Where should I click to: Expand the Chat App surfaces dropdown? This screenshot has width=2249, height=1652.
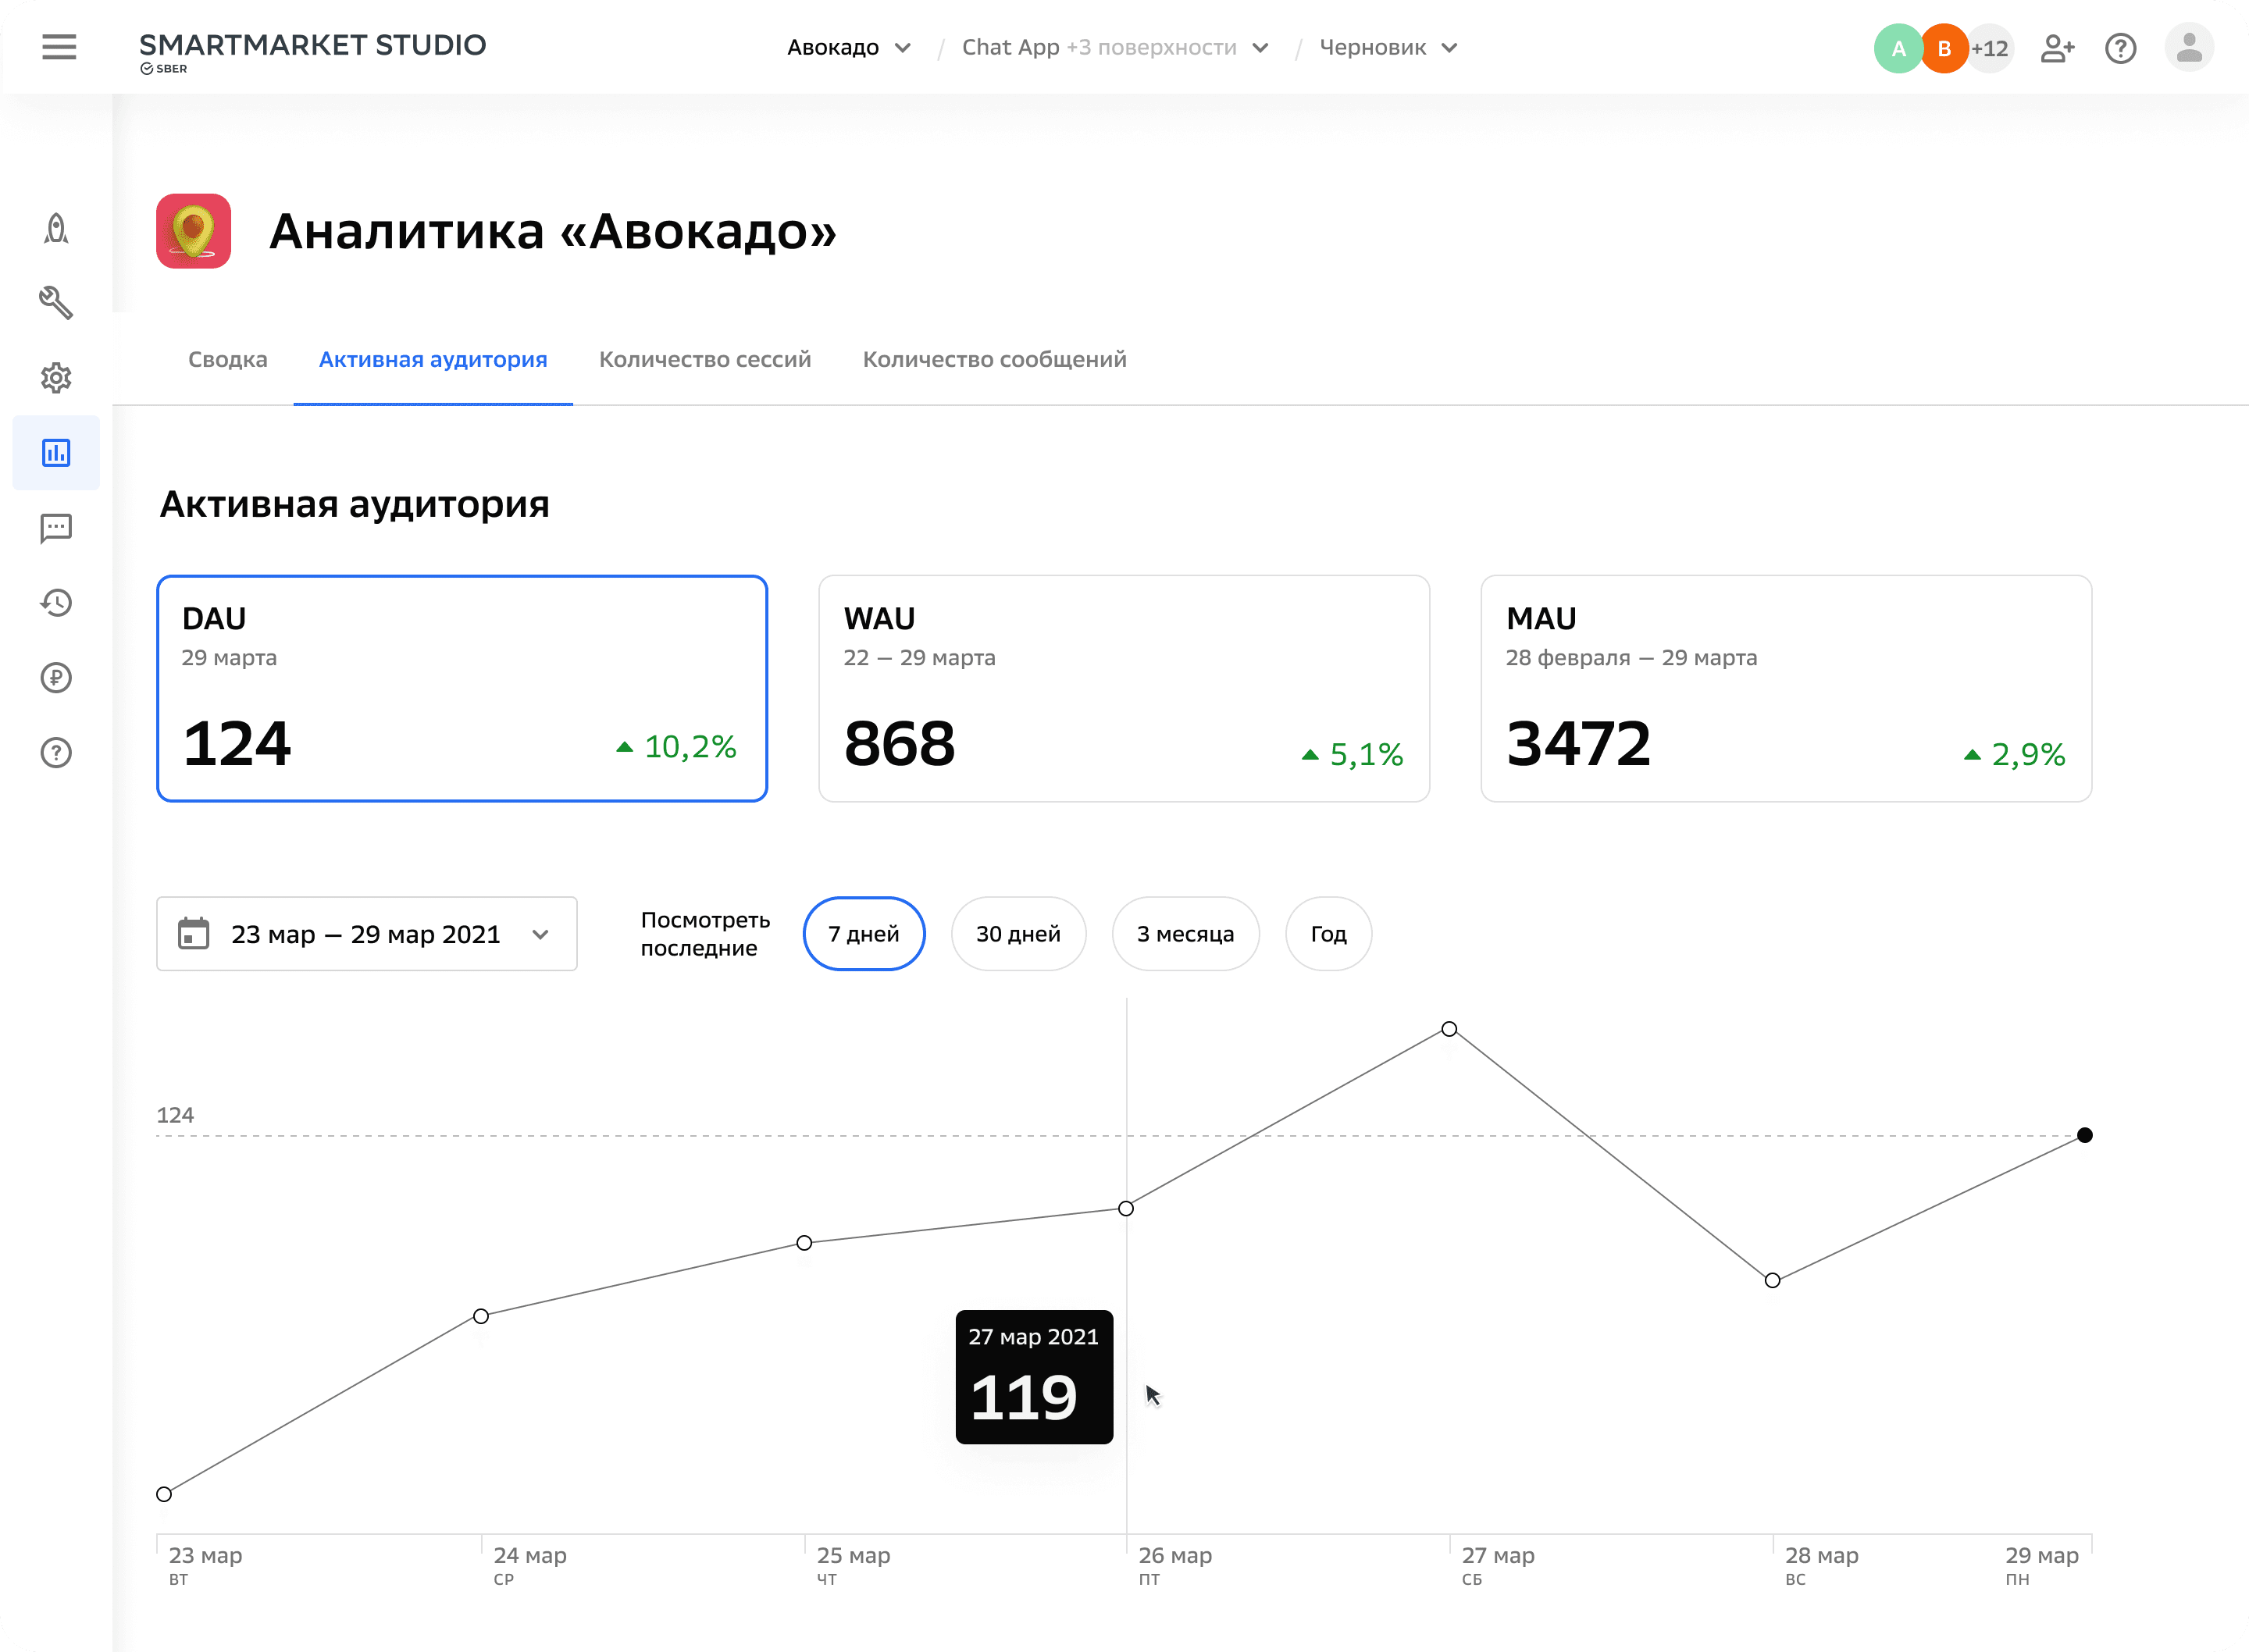click(1114, 48)
